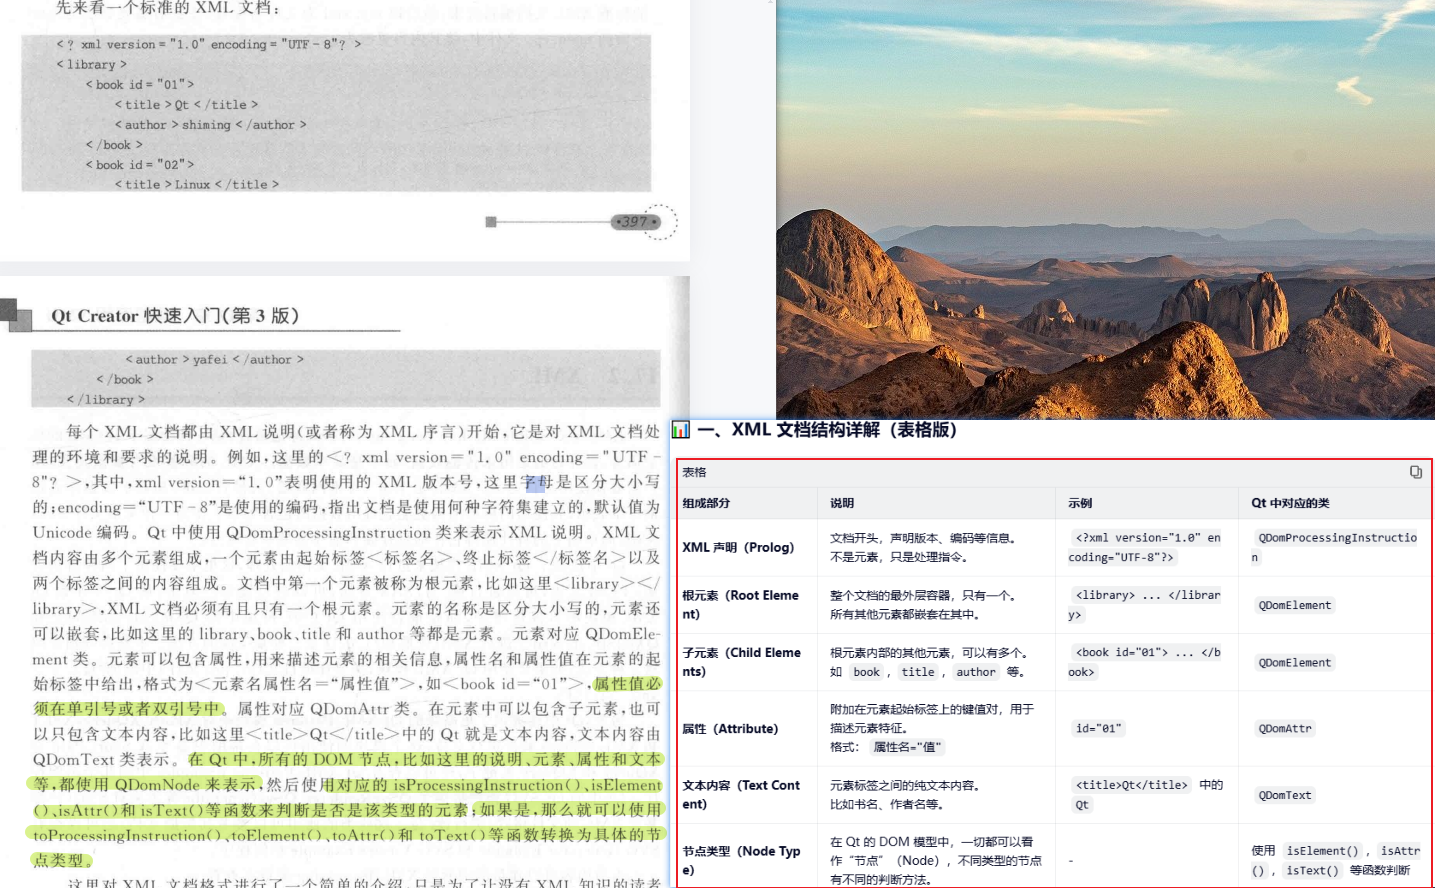Click QDomElement in the child elements row
Viewport: 1435px width, 888px height.
tap(1295, 662)
